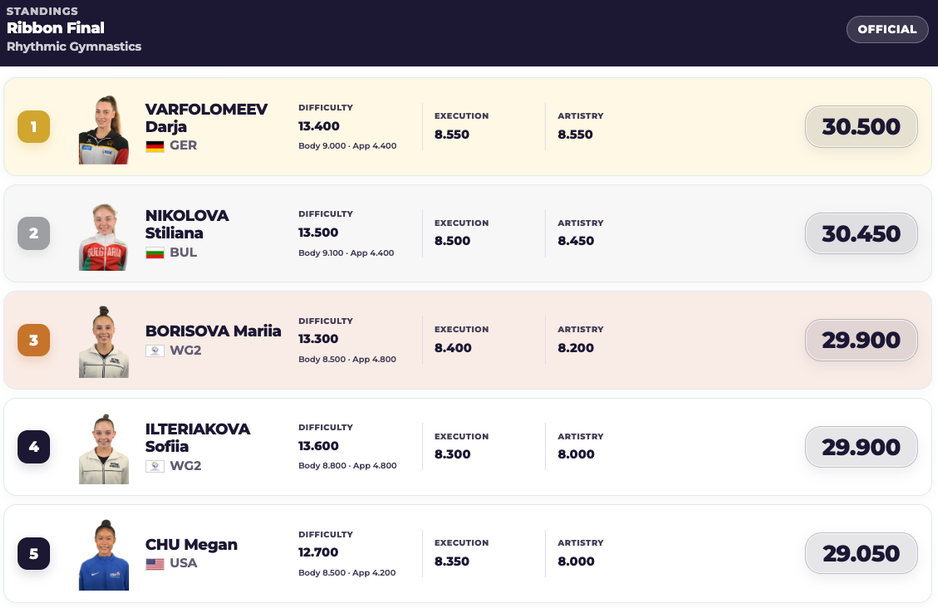Screen dimensions: 938x608
Task: Select the ILTERIAKOVA Sofiia name link
Action: 197,437
